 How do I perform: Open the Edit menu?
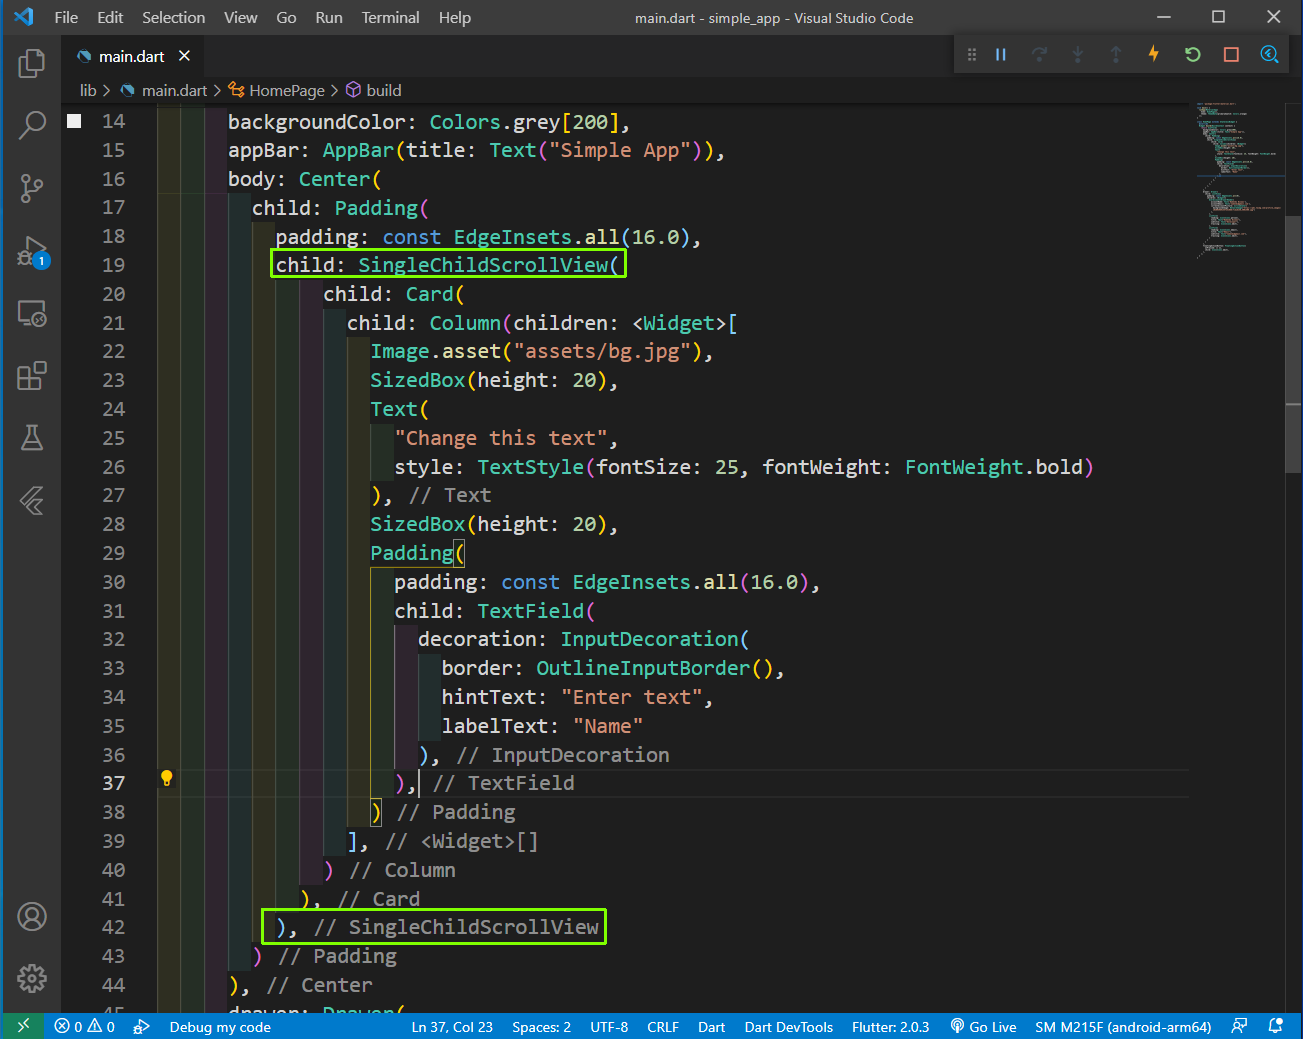point(110,18)
